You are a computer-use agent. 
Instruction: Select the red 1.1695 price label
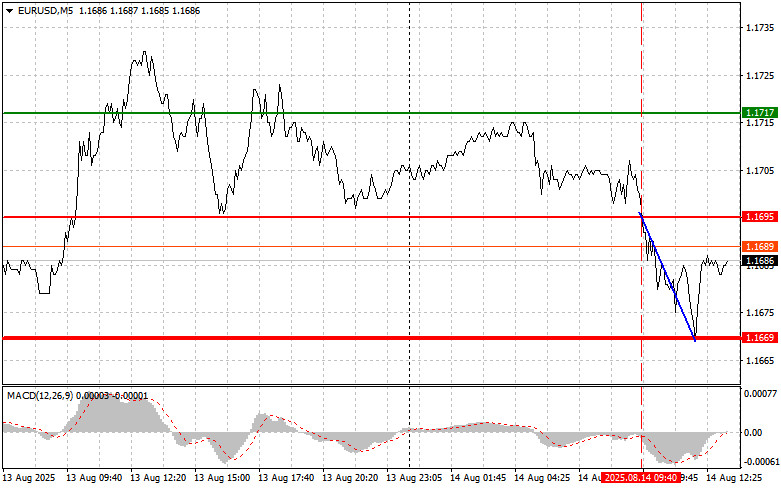click(x=760, y=217)
